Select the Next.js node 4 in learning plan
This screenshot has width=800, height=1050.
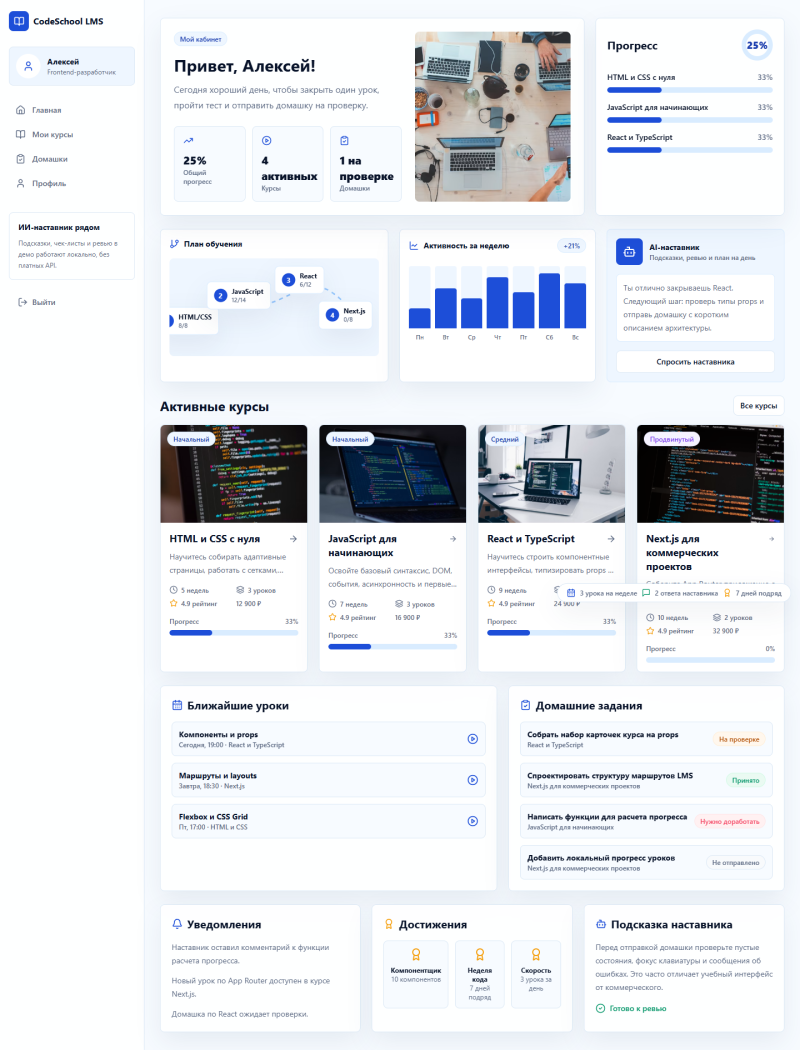click(x=345, y=315)
